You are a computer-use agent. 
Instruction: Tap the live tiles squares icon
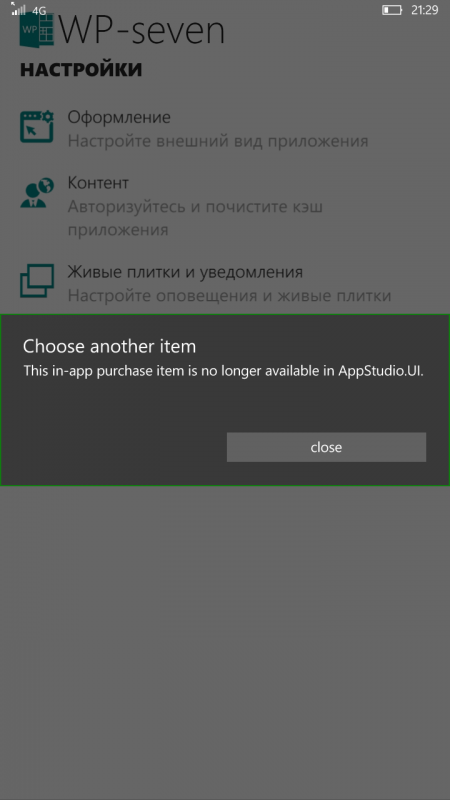(x=37, y=281)
